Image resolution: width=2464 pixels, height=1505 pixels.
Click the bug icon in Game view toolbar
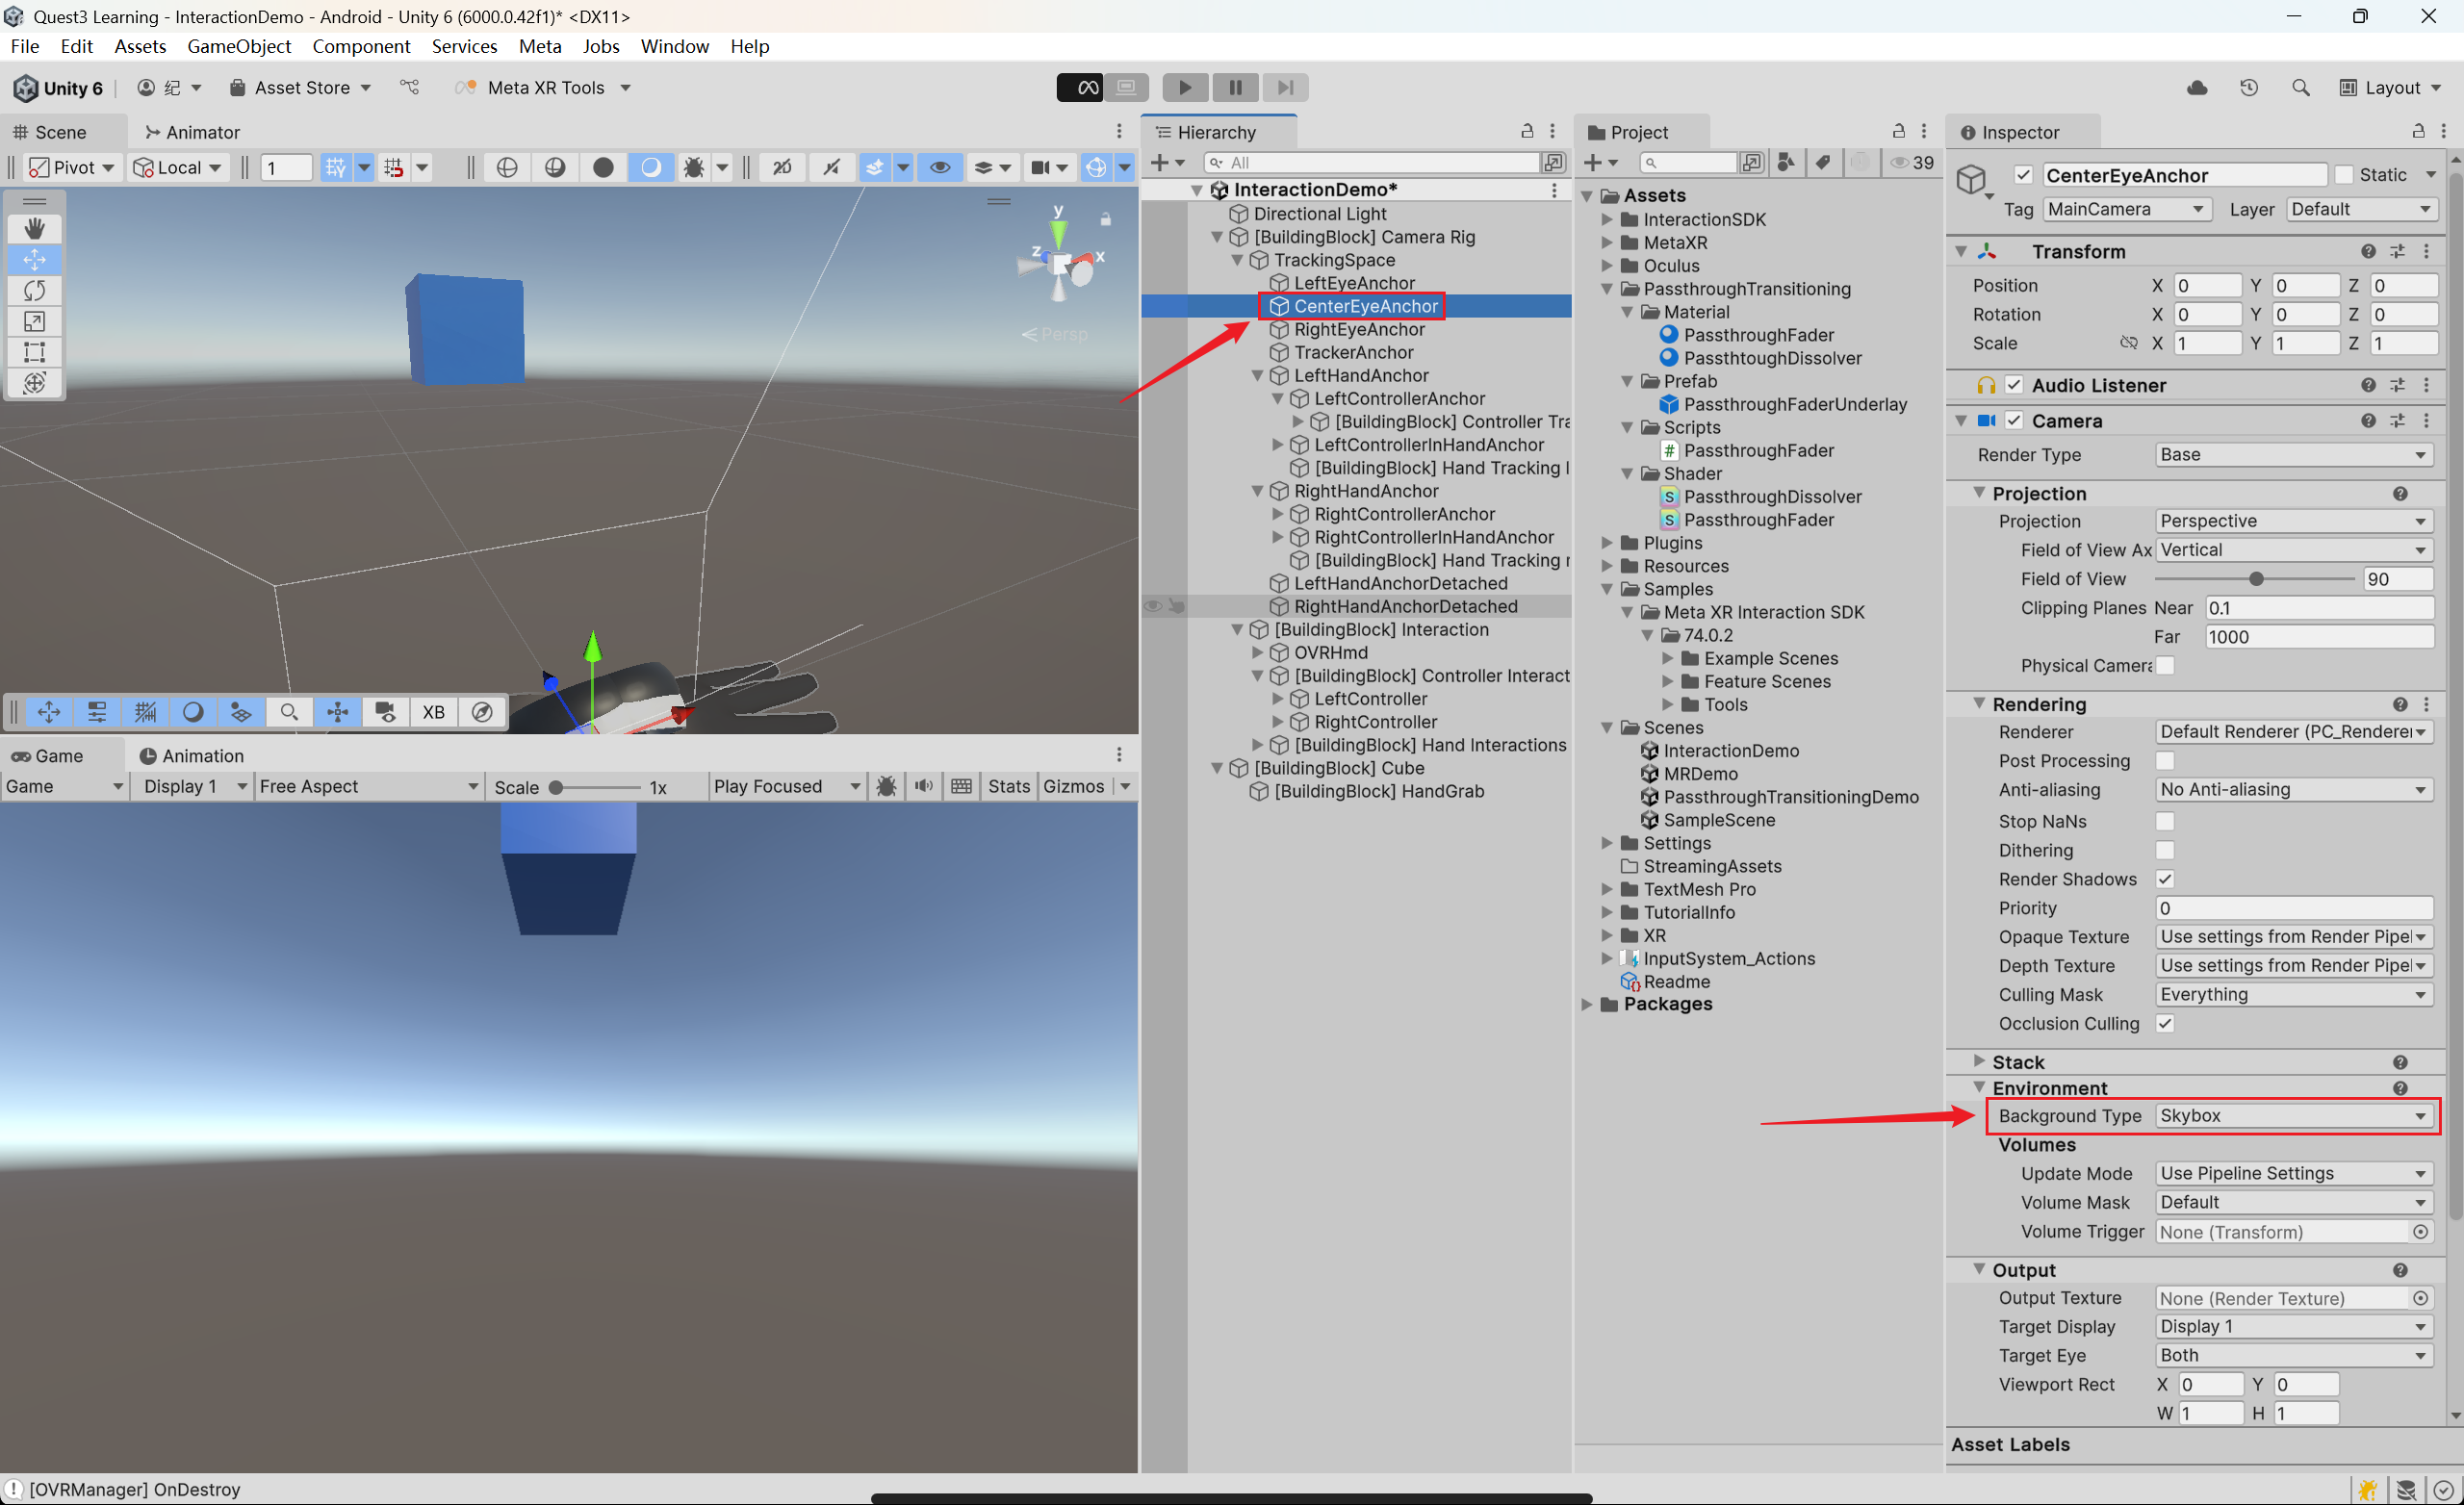(x=886, y=787)
